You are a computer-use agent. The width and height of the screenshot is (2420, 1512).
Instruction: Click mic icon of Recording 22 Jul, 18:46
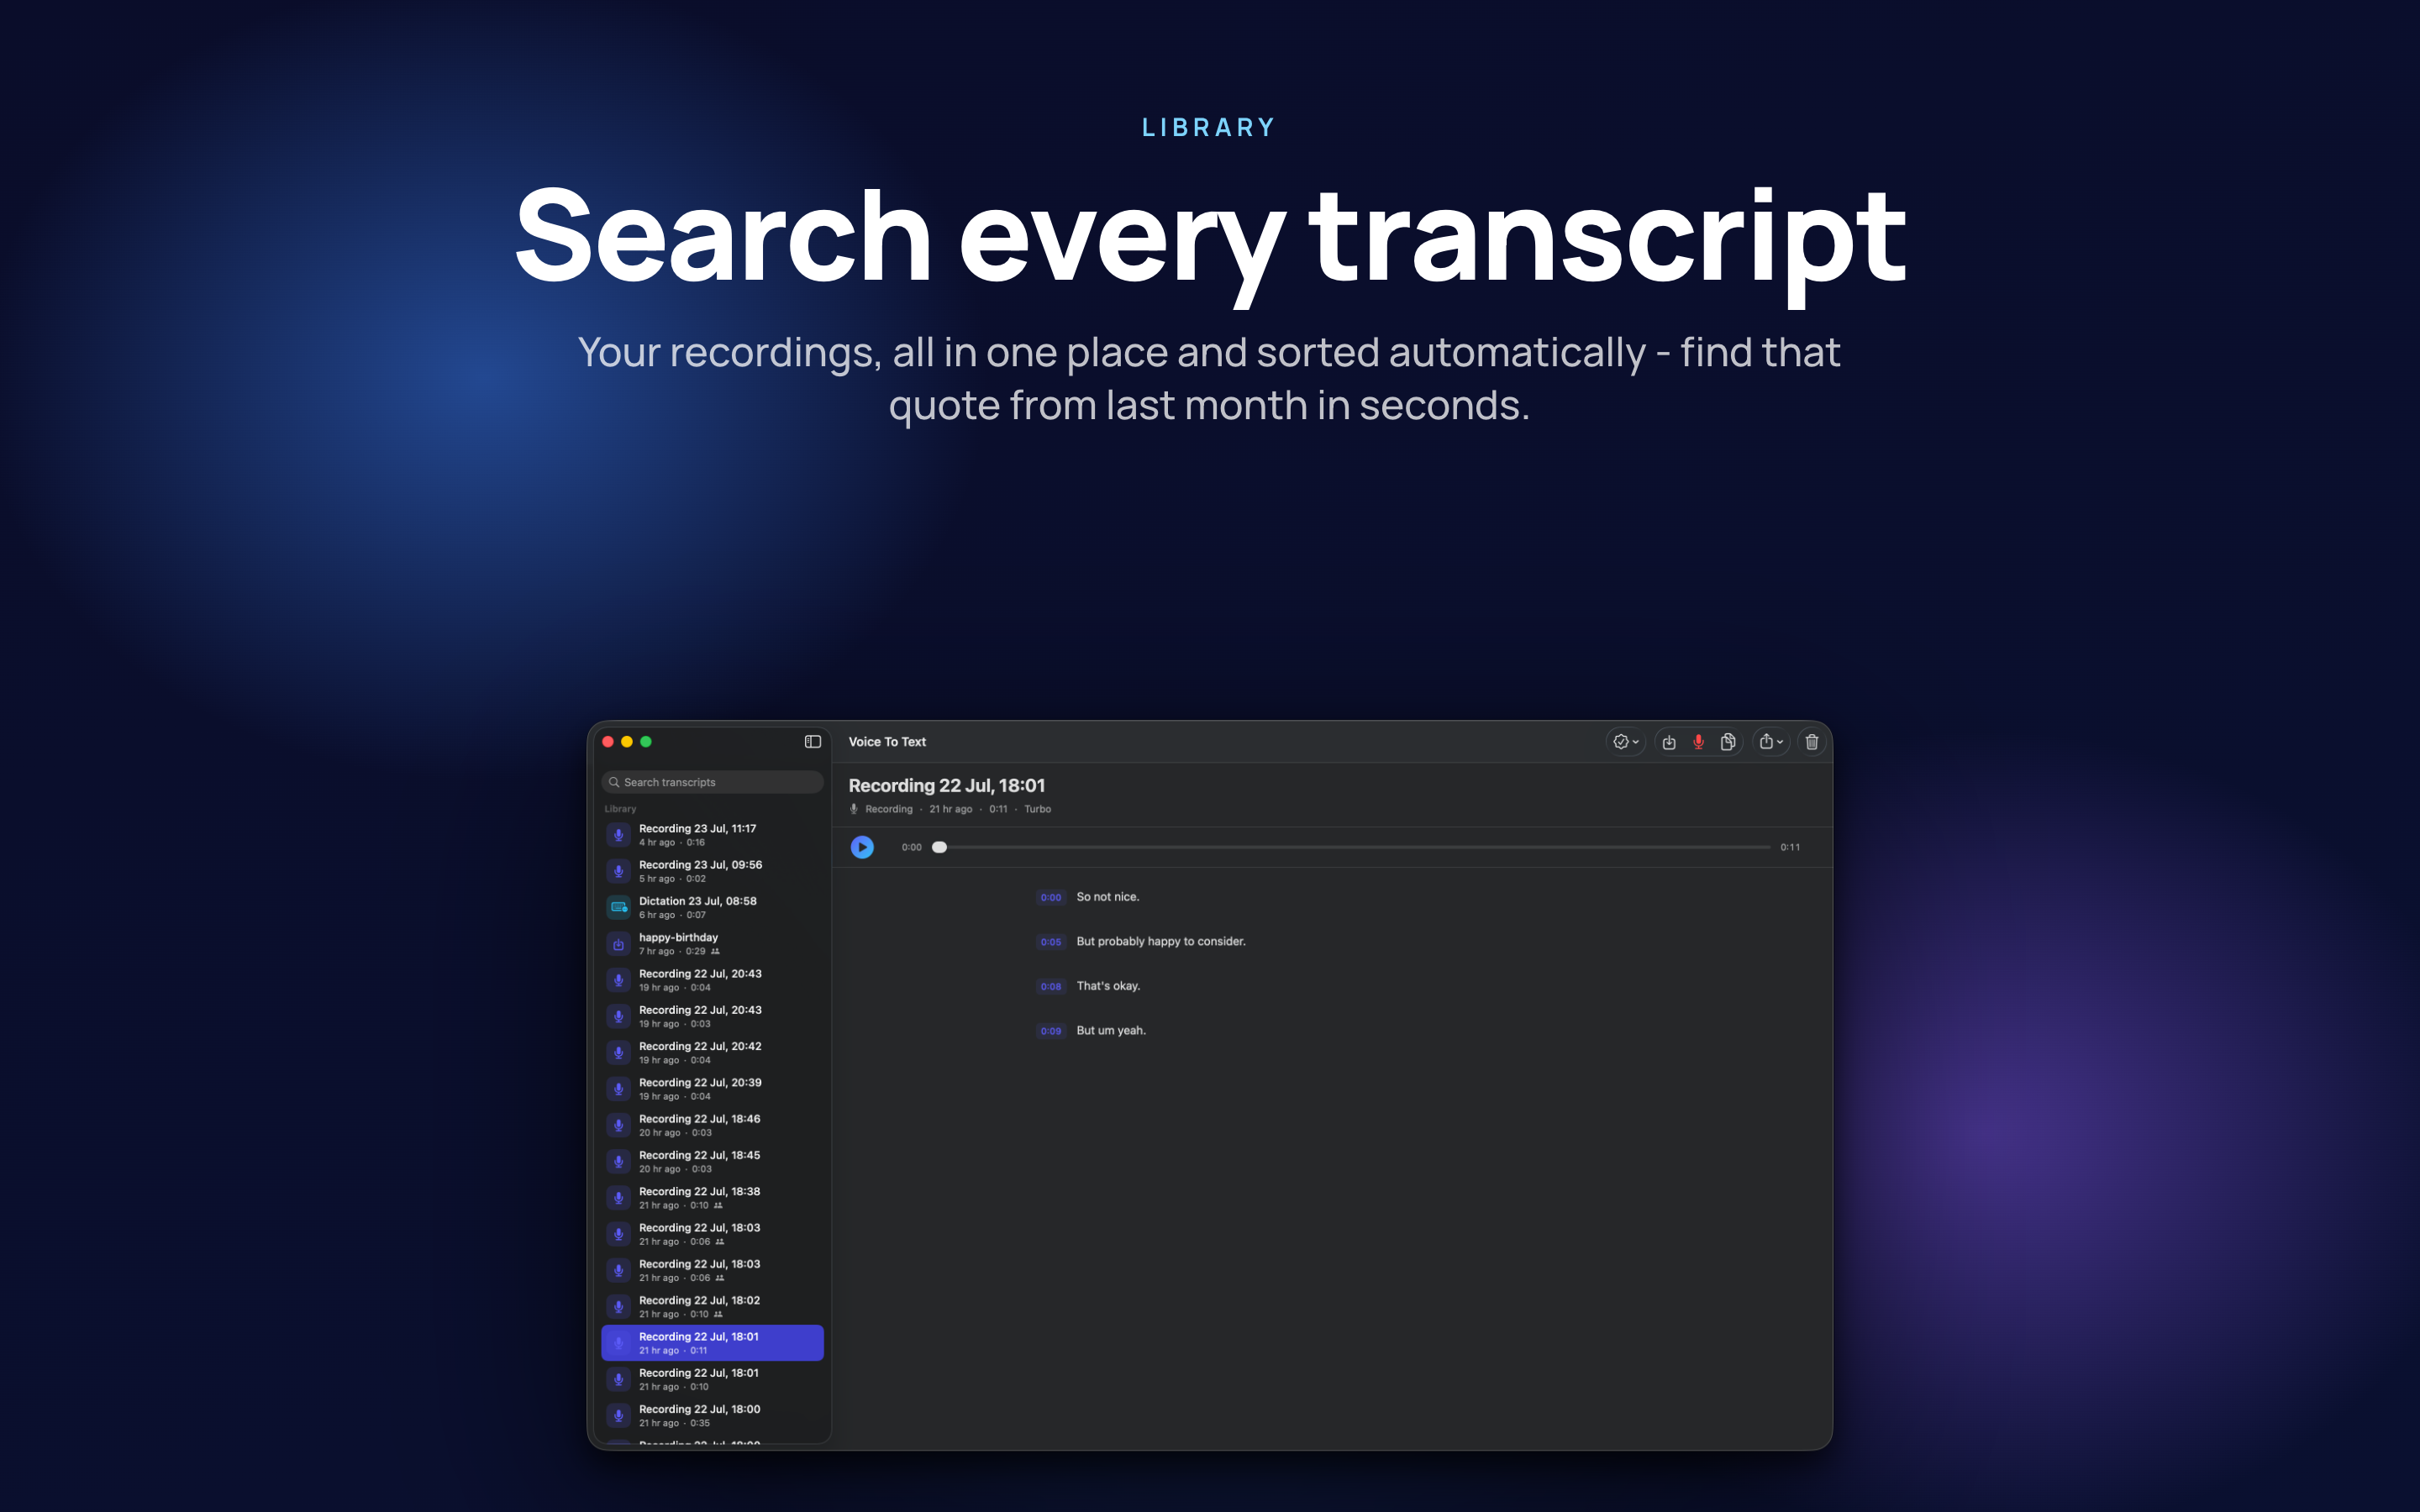619,1125
